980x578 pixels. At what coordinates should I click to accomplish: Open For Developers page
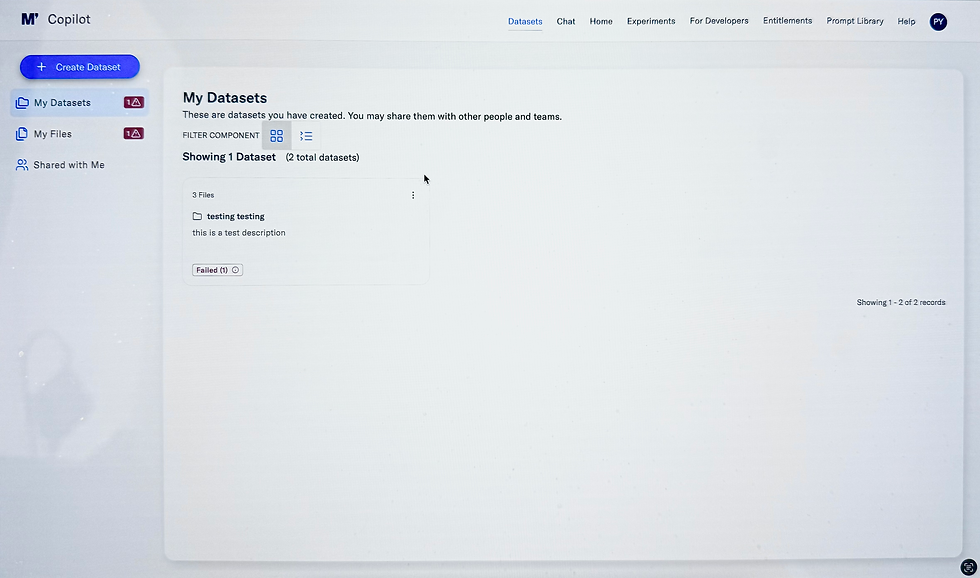point(719,21)
